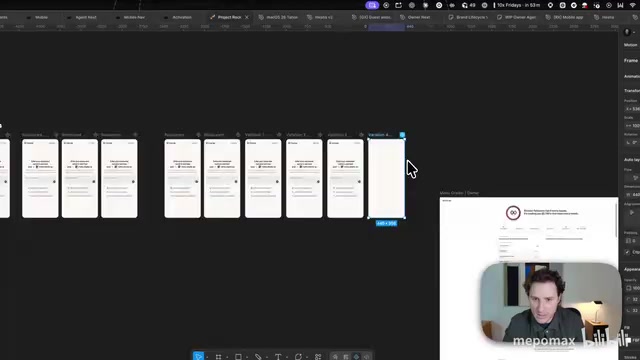Click the Variation 4 frame label
This screenshot has width=640, height=360.
click(x=380, y=135)
